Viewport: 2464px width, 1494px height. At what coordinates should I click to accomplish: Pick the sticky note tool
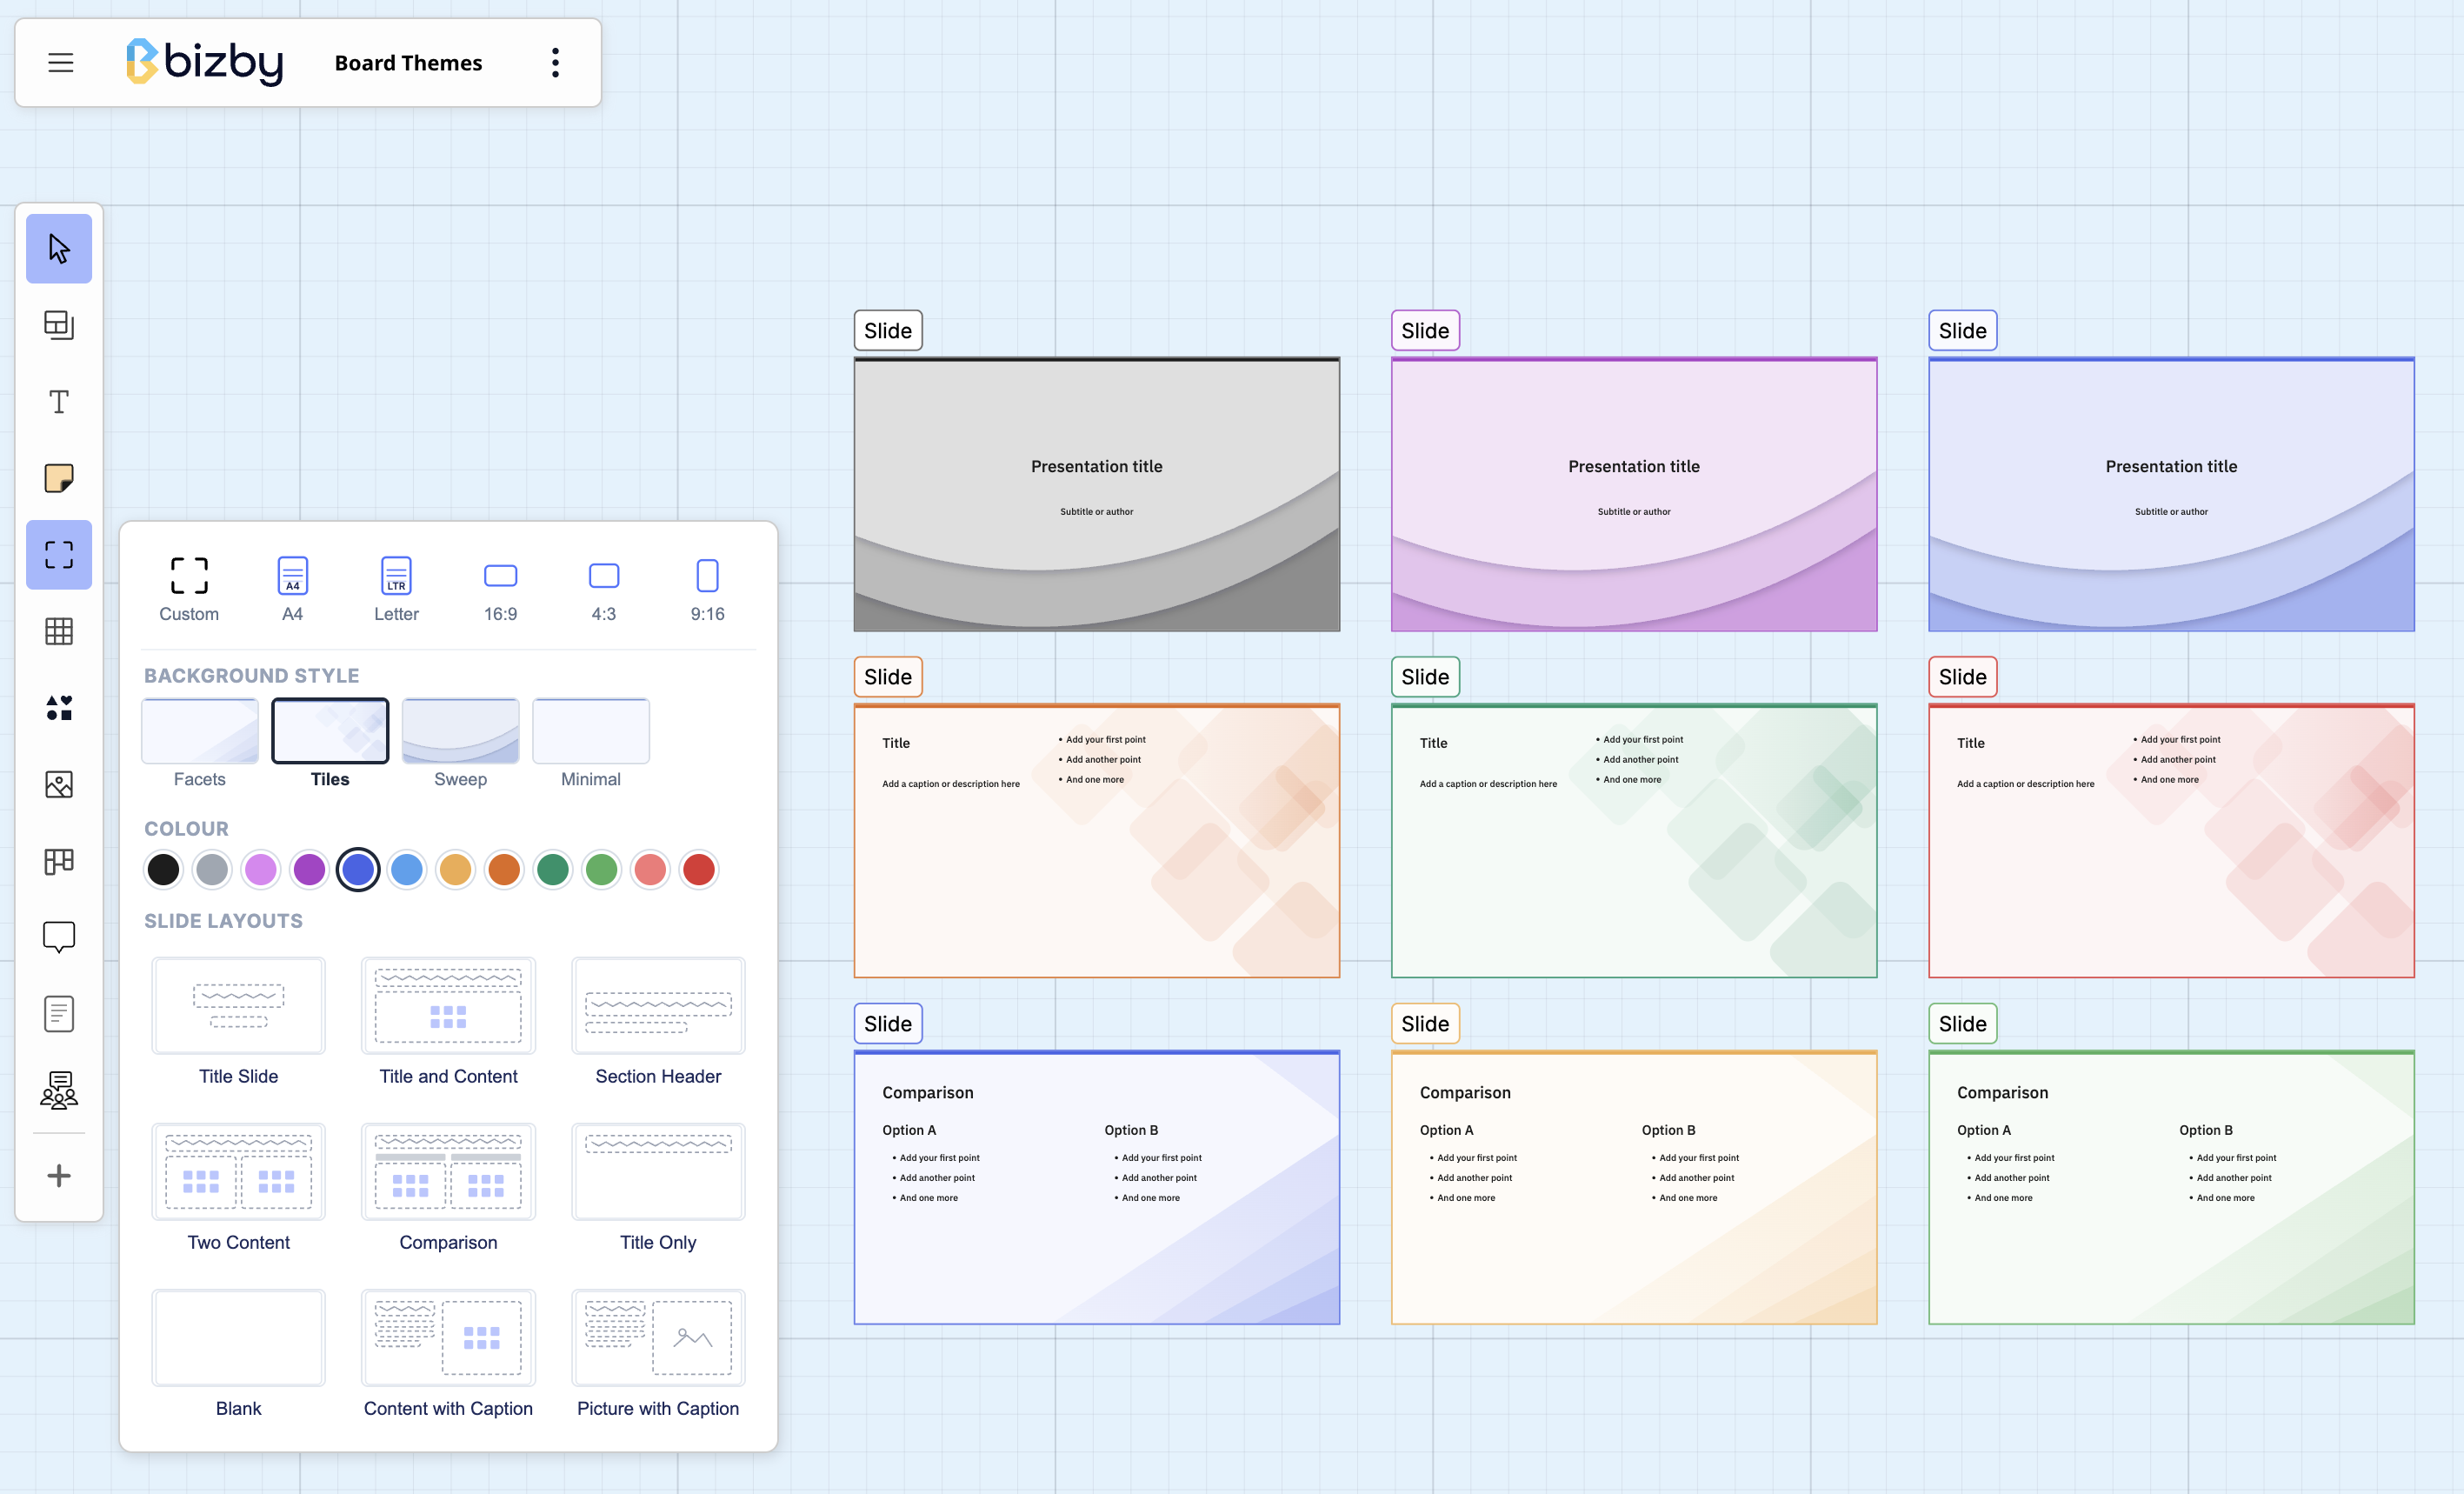[59, 478]
